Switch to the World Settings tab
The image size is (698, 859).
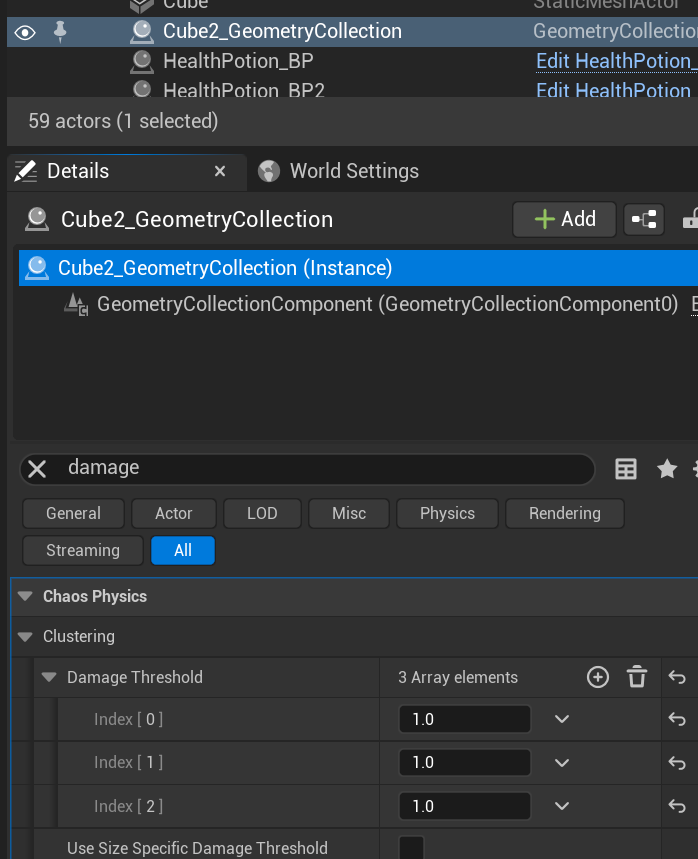[x=353, y=171]
